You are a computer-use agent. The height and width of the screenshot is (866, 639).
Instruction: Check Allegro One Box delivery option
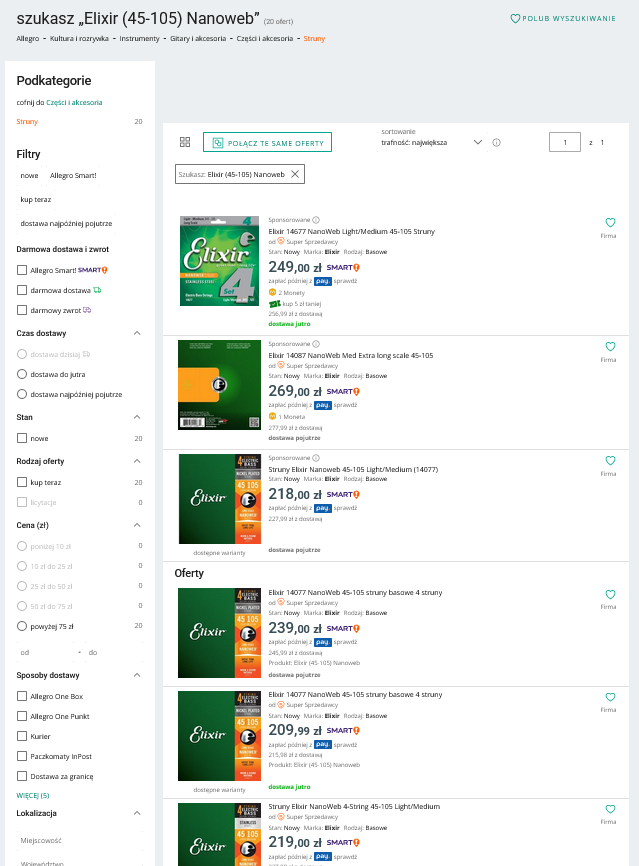click(x=22, y=696)
